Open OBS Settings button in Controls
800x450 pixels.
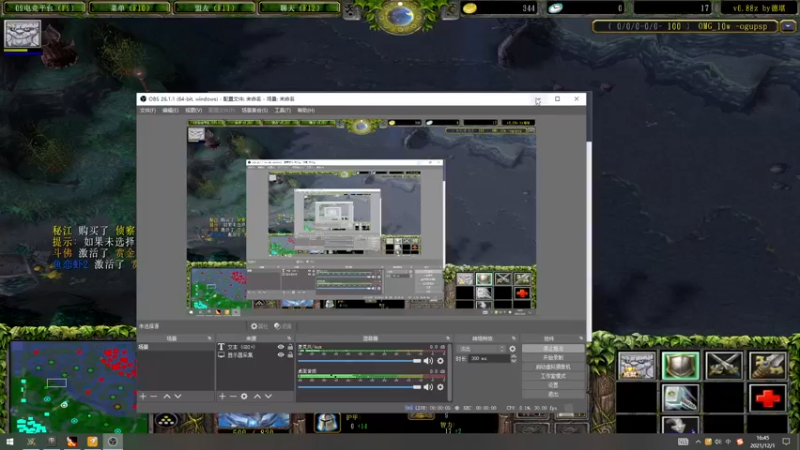[553, 385]
